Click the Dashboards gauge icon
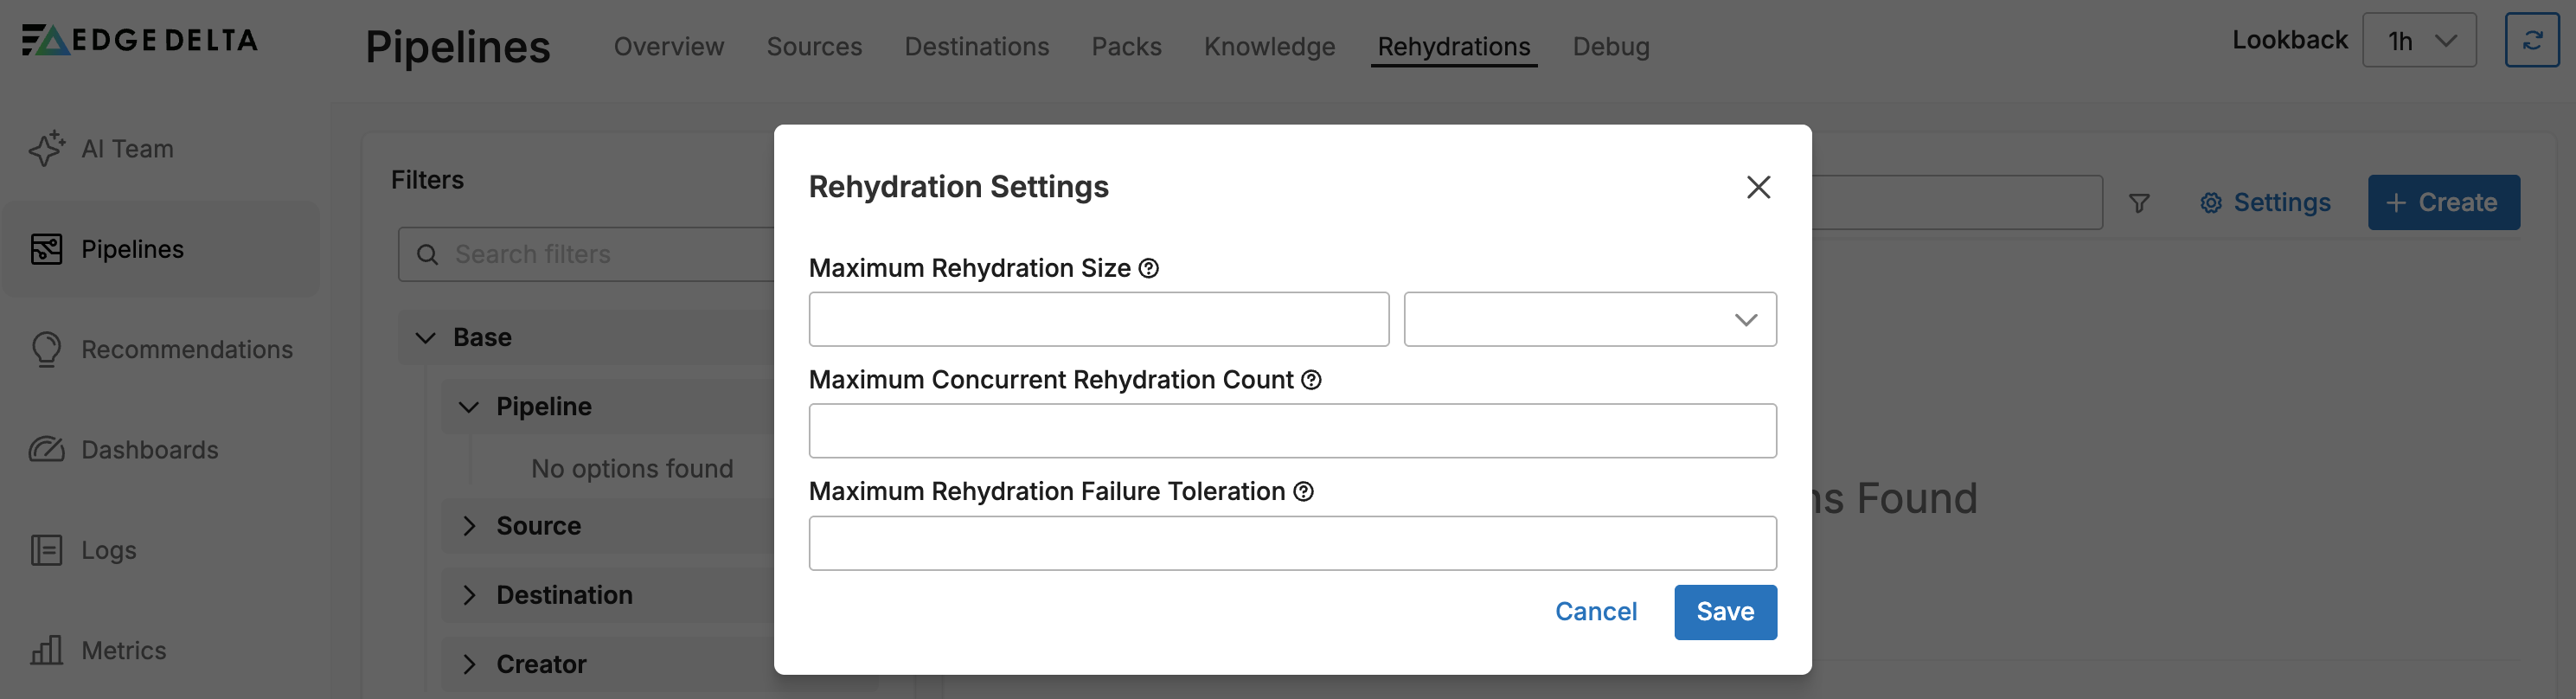This screenshot has height=699, width=2576. coord(47,450)
